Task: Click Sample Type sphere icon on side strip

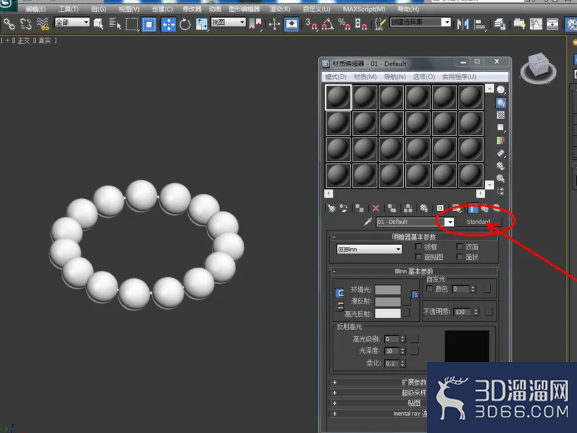Action: pyautogui.click(x=500, y=90)
